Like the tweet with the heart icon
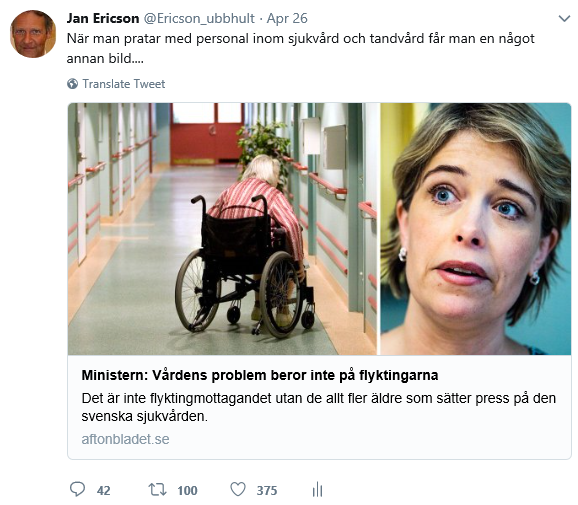Image resolution: width=578 pixels, height=505 pixels. pos(238,490)
